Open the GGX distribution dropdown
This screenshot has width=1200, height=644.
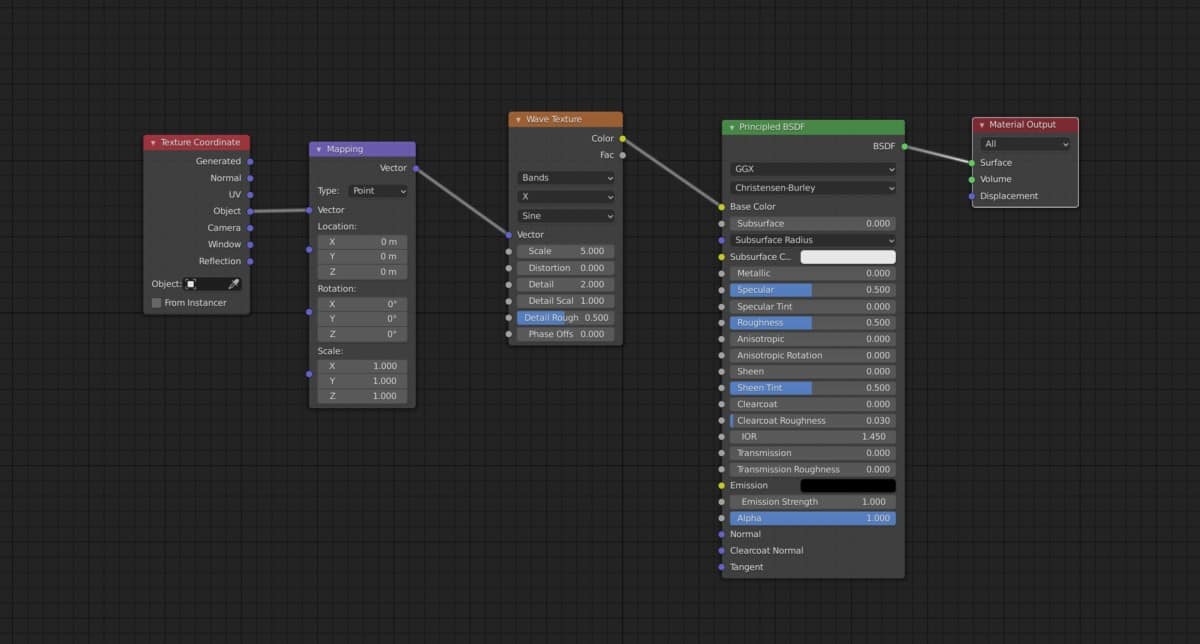pyautogui.click(x=812, y=168)
